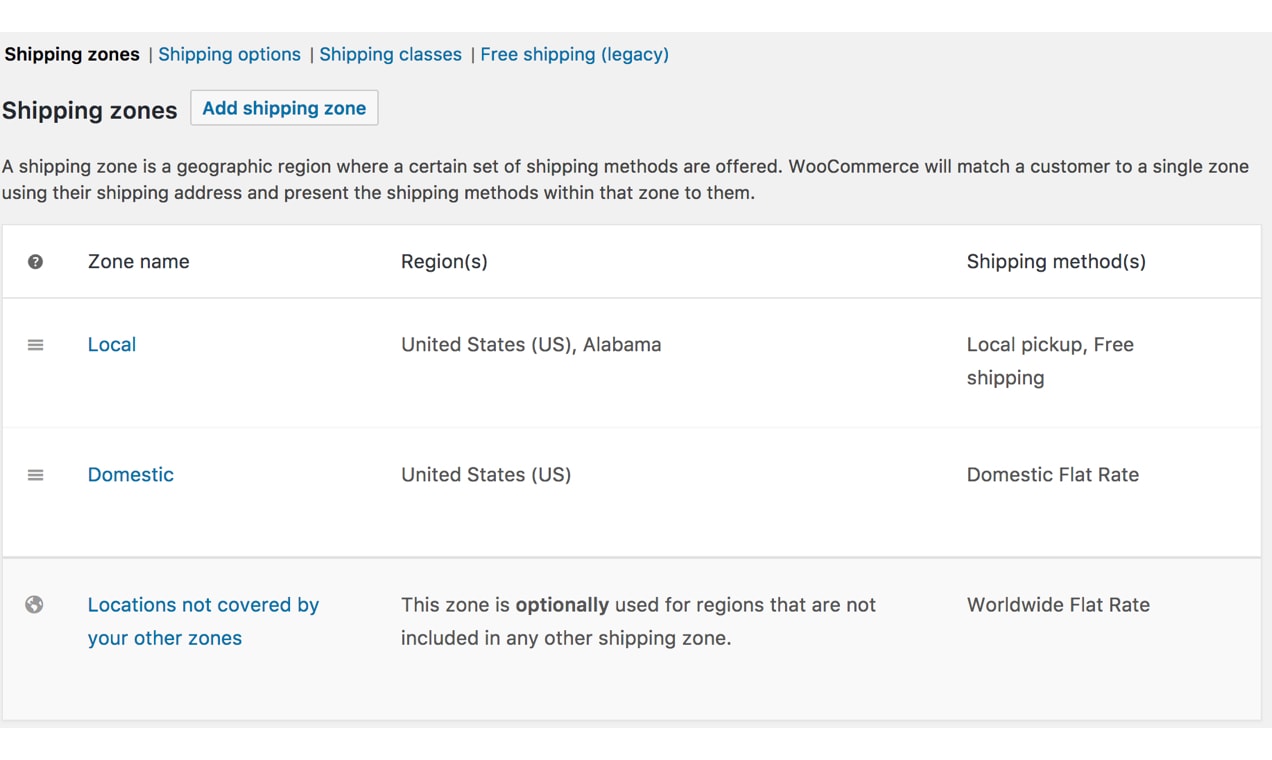Open the Shipping options tab

point(229,54)
